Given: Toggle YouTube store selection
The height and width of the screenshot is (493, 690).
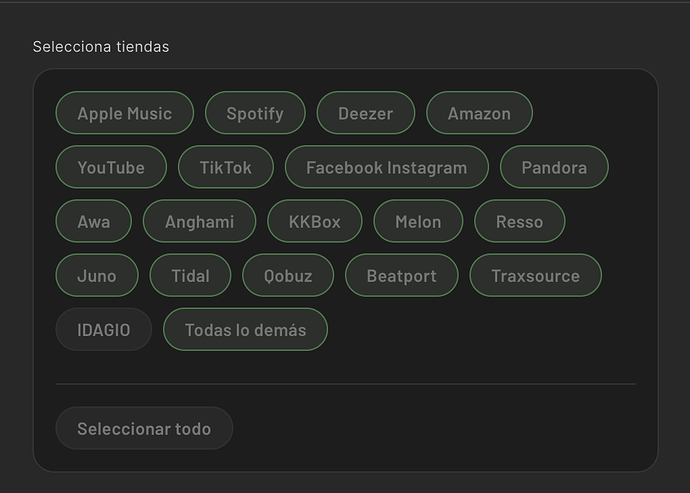Looking at the screenshot, I should (x=111, y=167).
